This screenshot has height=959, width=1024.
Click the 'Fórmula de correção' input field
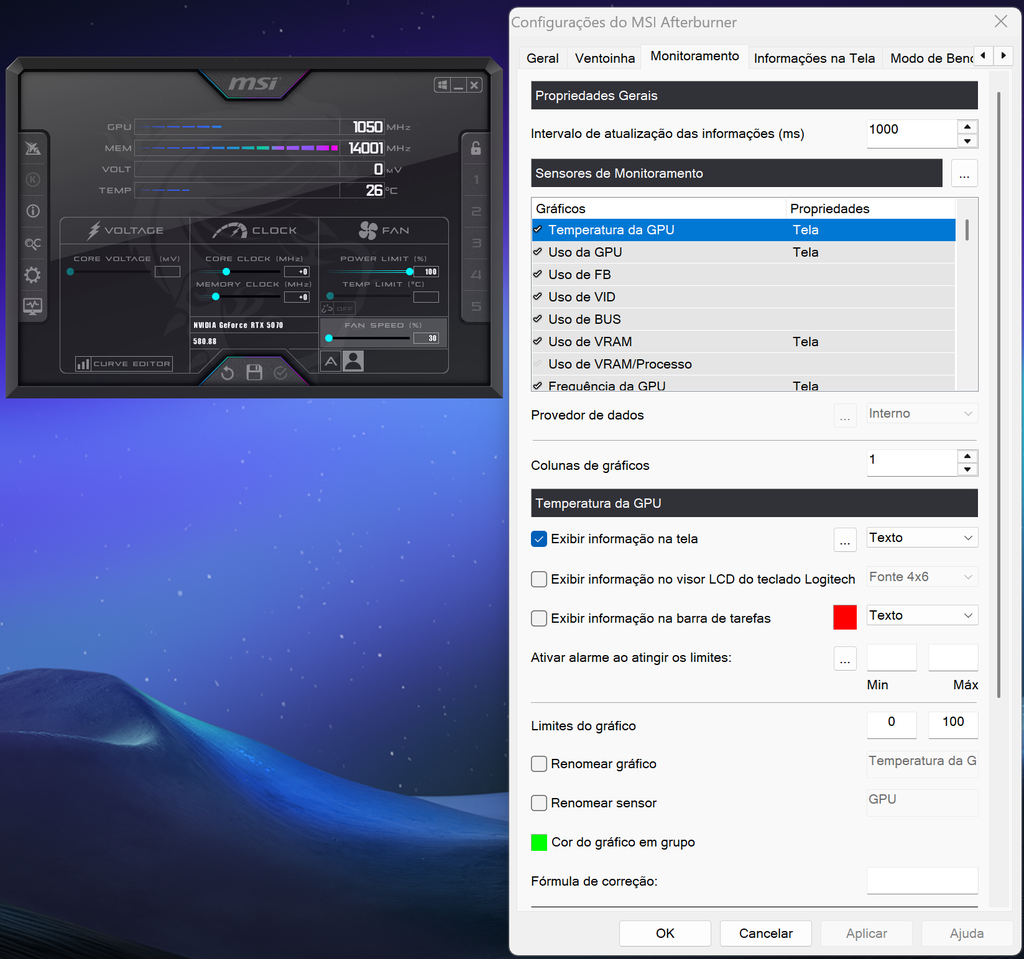922,881
